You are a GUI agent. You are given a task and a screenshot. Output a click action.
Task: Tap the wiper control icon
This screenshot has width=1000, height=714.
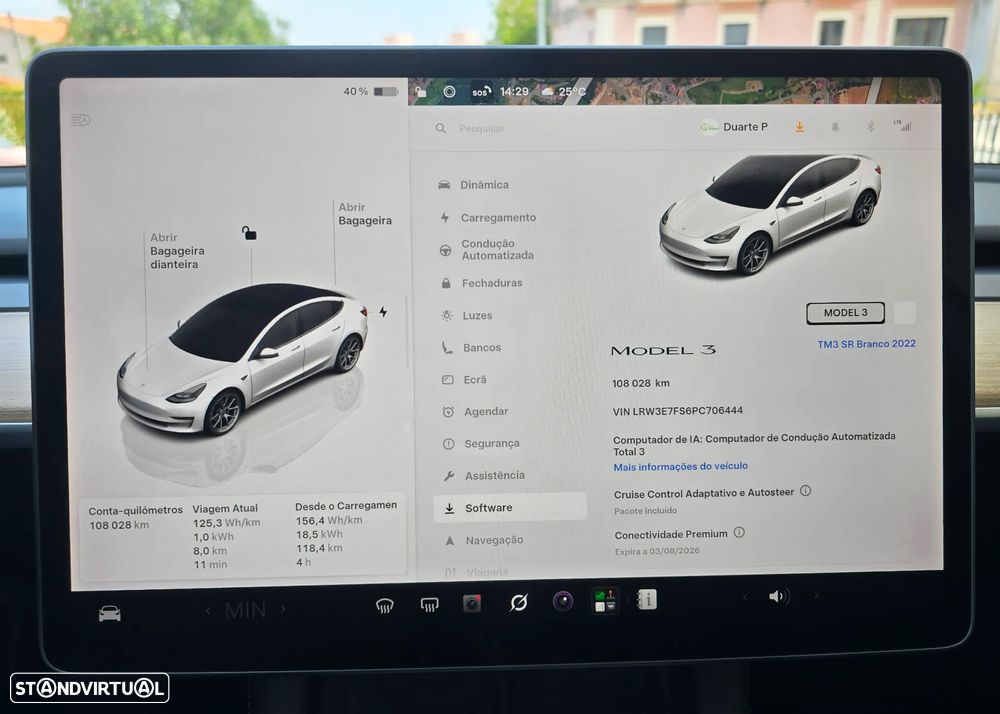coord(518,602)
